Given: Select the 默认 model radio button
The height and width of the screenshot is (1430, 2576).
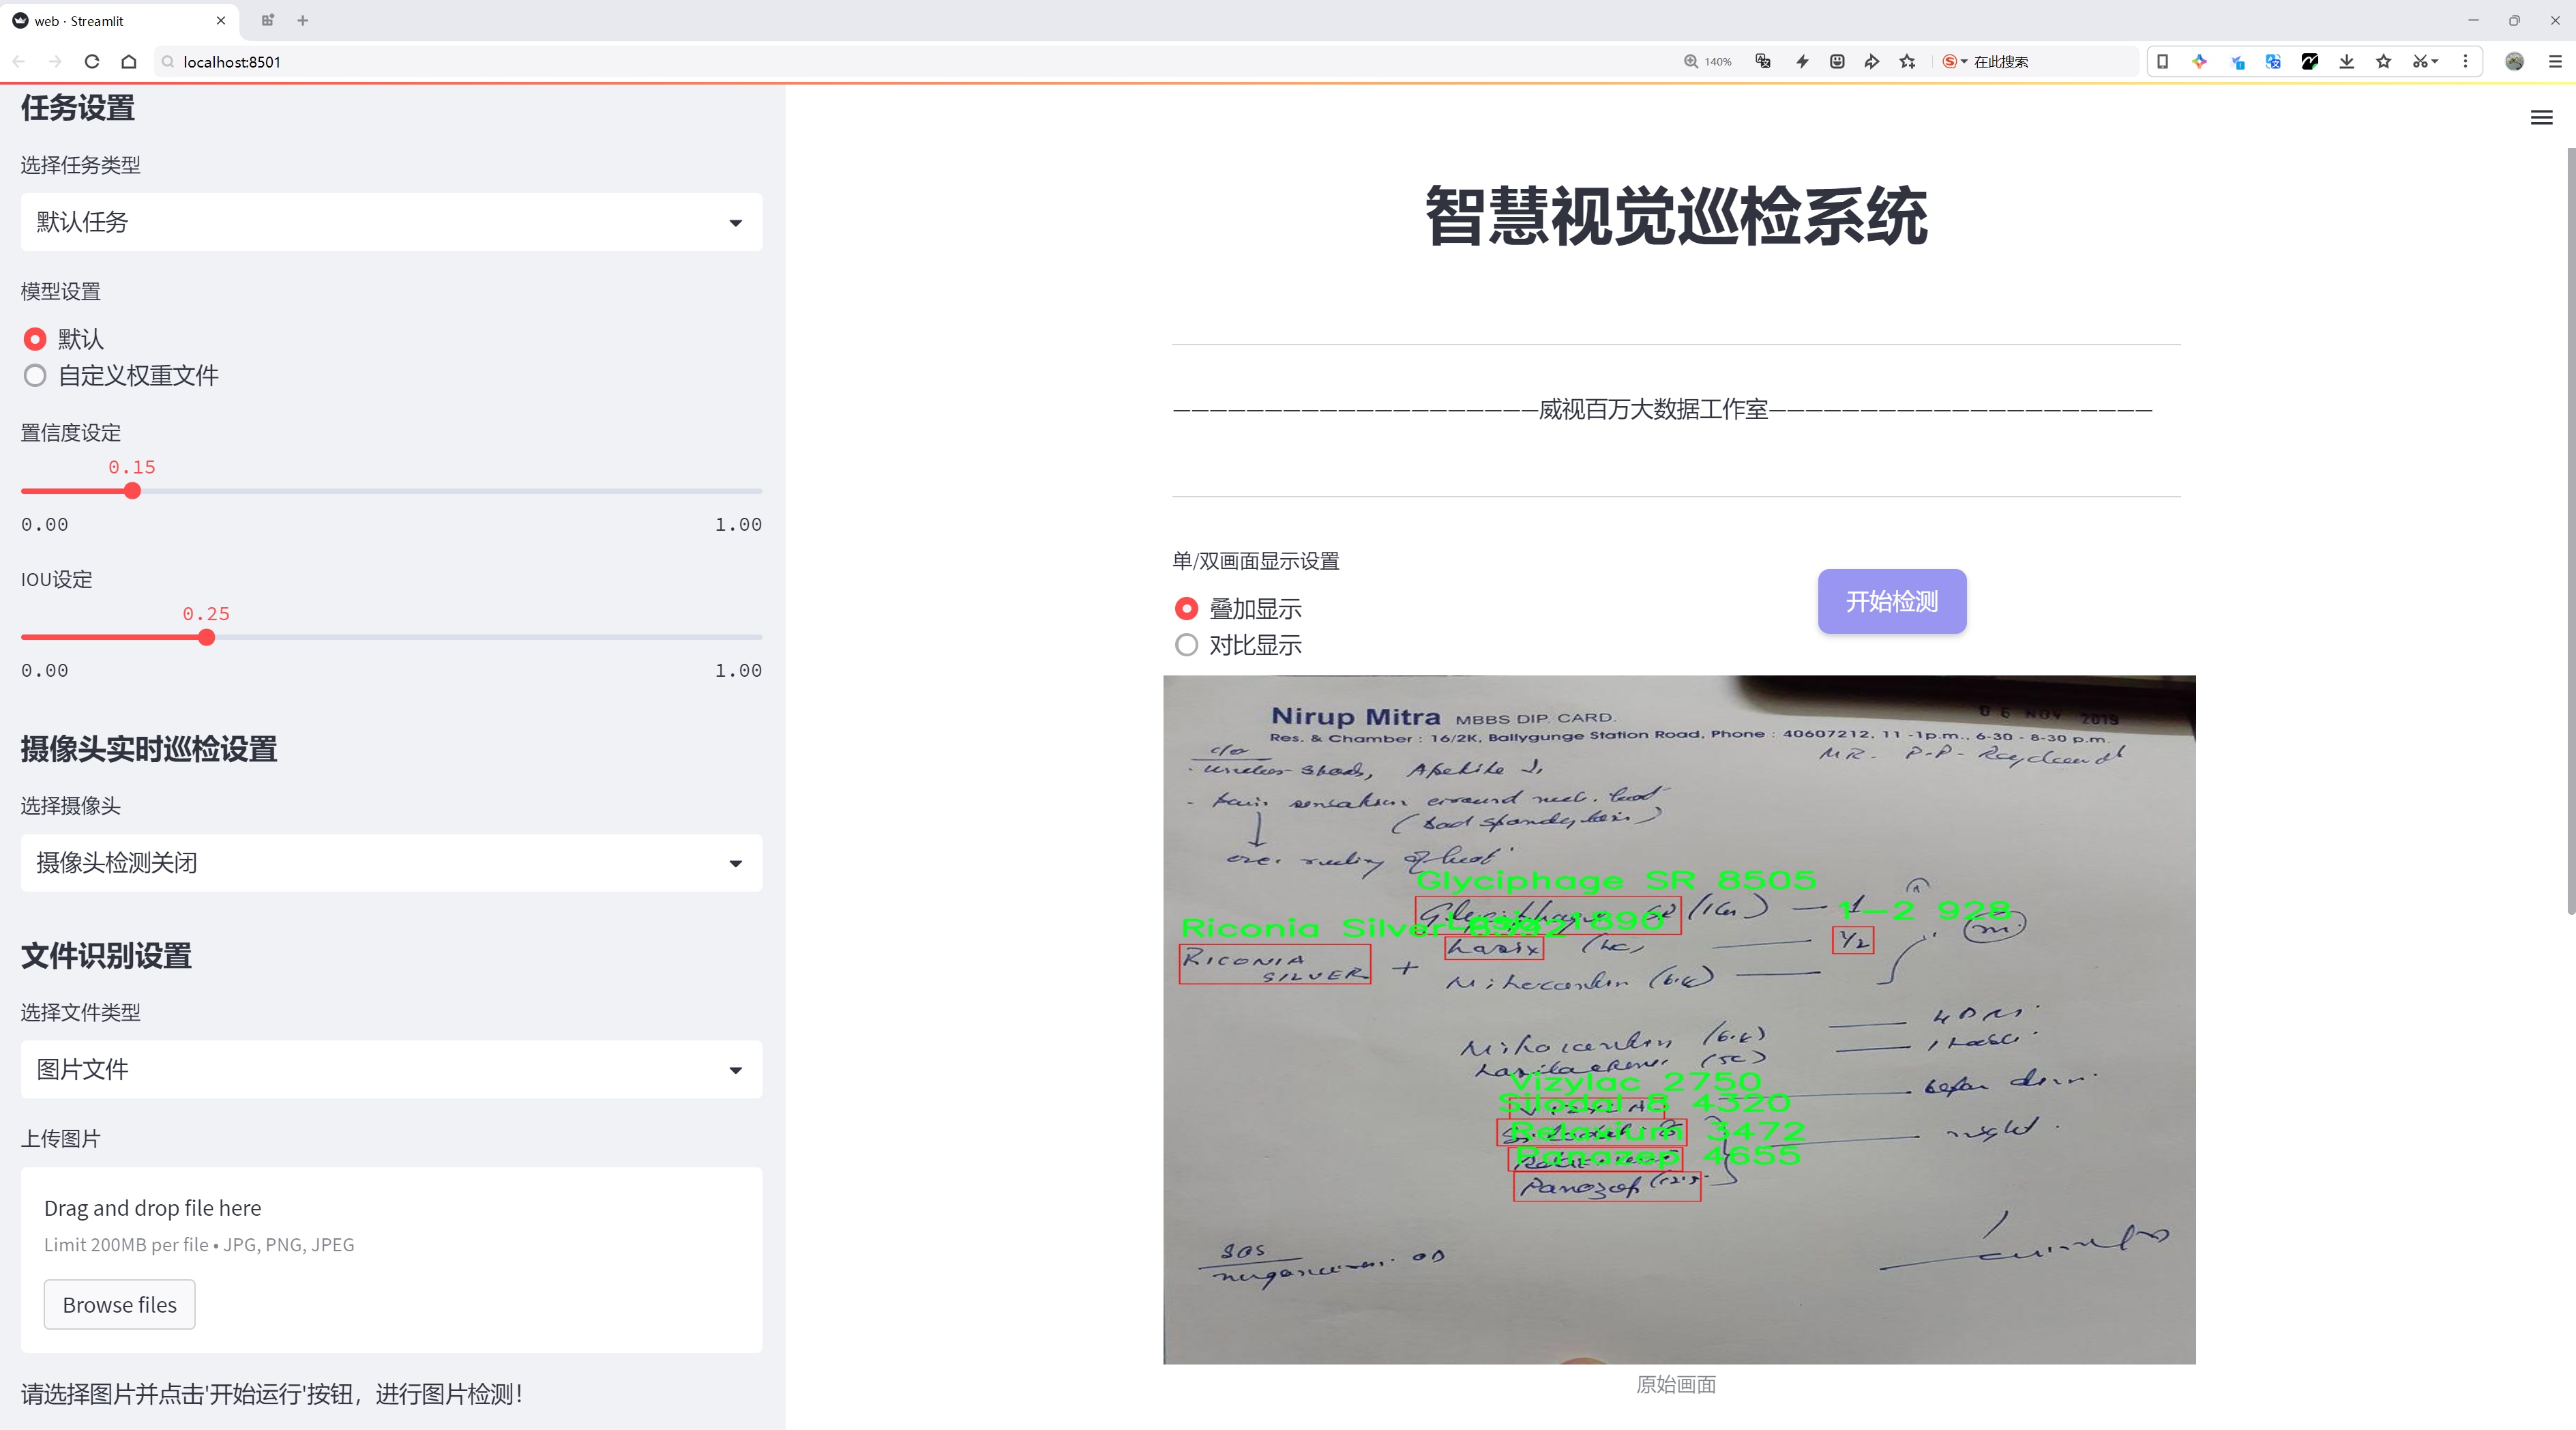Looking at the screenshot, I should coord(35,339).
